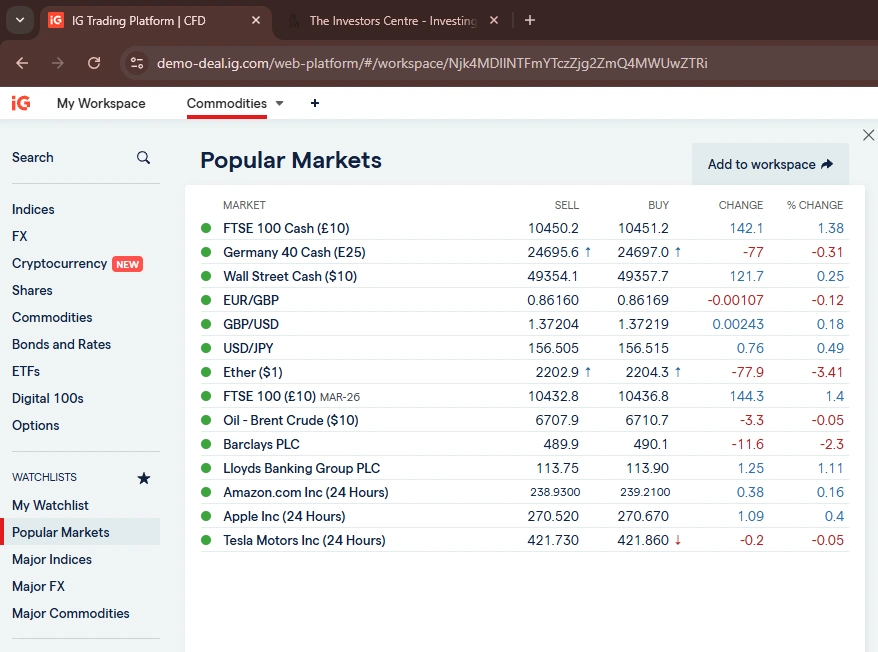Add a new workspace via the plus icon

(315, 103)
